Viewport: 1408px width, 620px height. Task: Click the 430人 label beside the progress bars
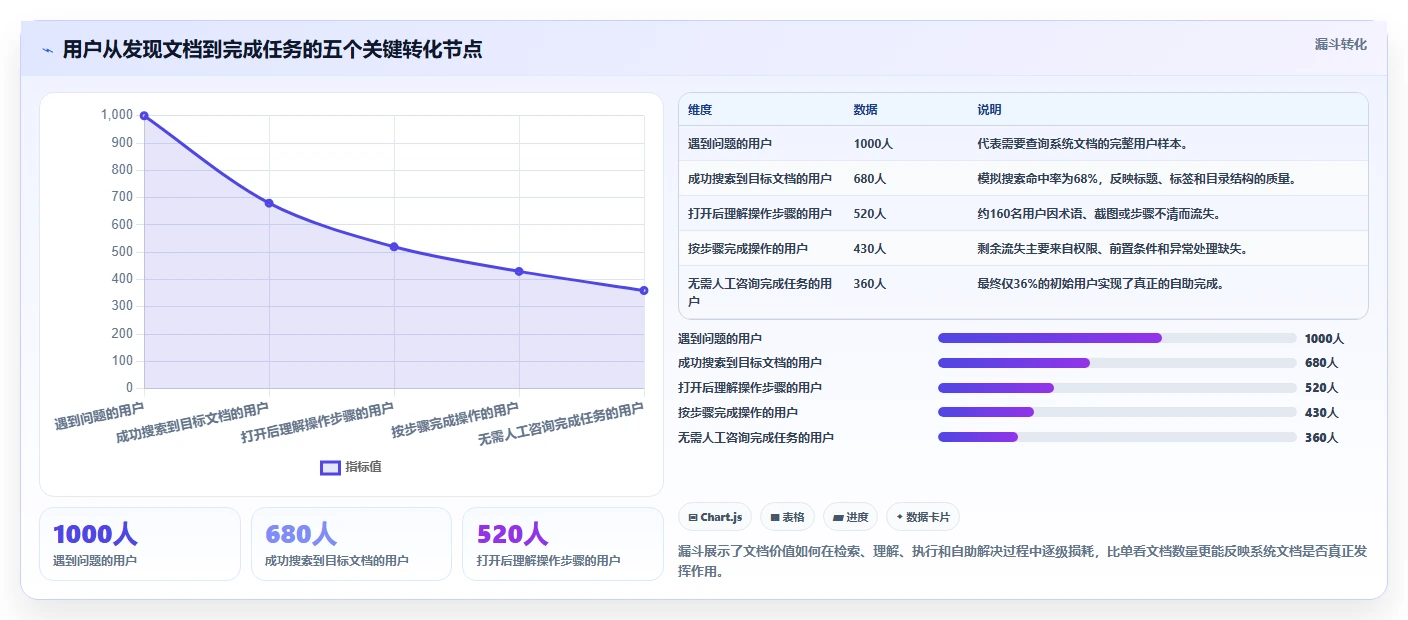[x=1321, y=413]
